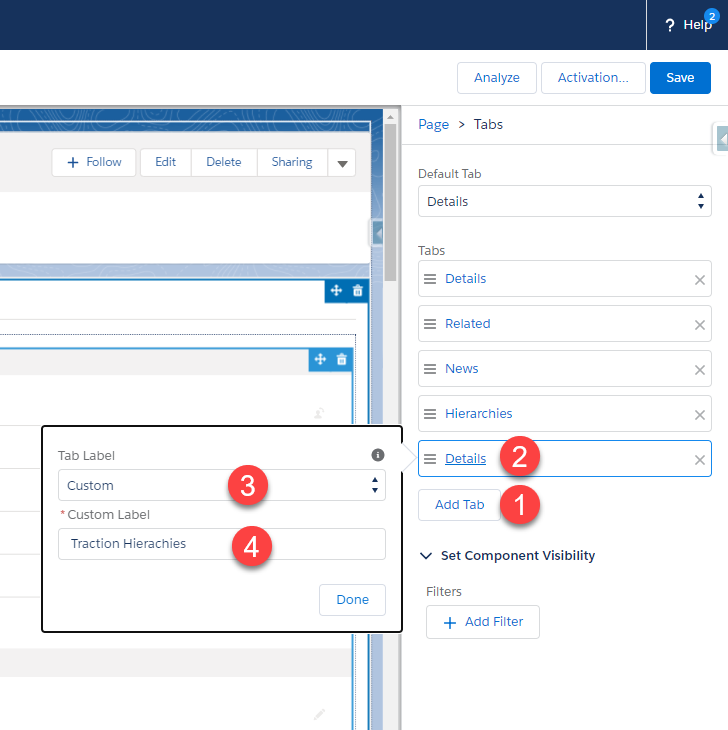The image size is (728, 730).
Task: Collapse the Set Component Visibility section
Action: click(426, 555)
